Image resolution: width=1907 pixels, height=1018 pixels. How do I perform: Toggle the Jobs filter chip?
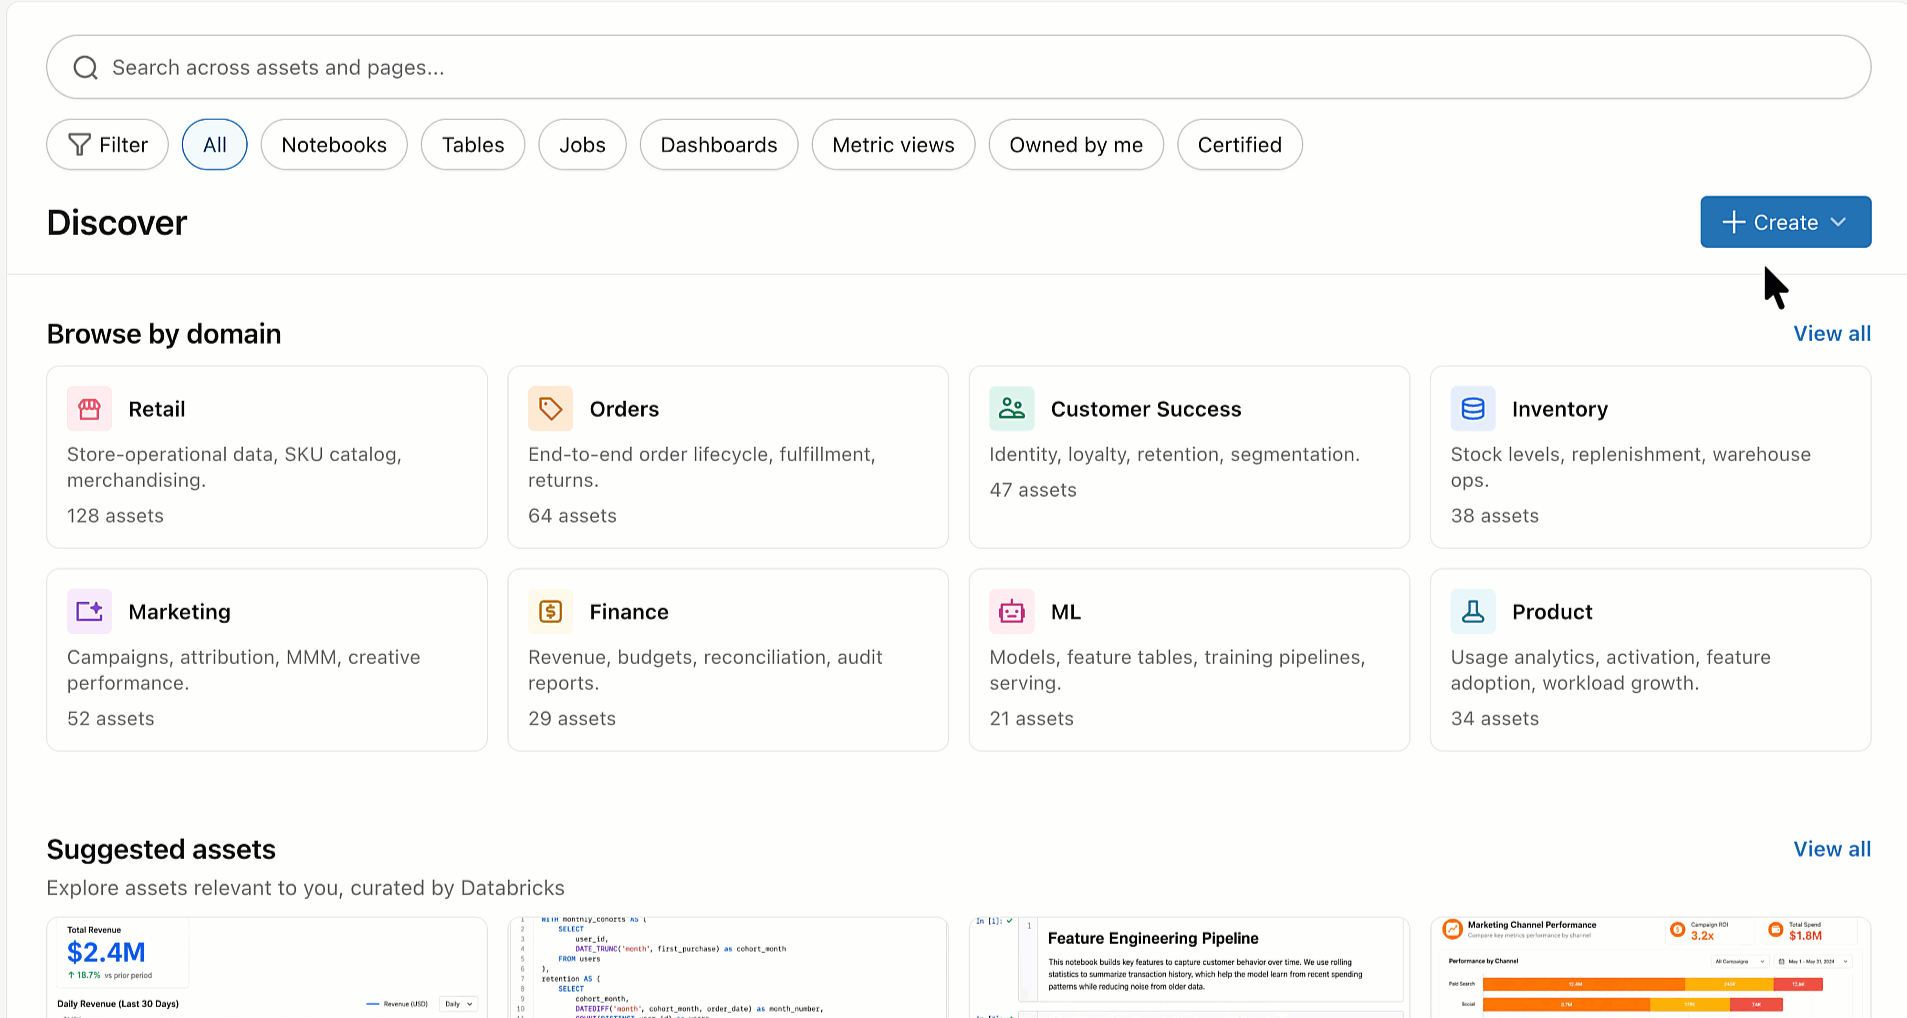click(582, 145)
